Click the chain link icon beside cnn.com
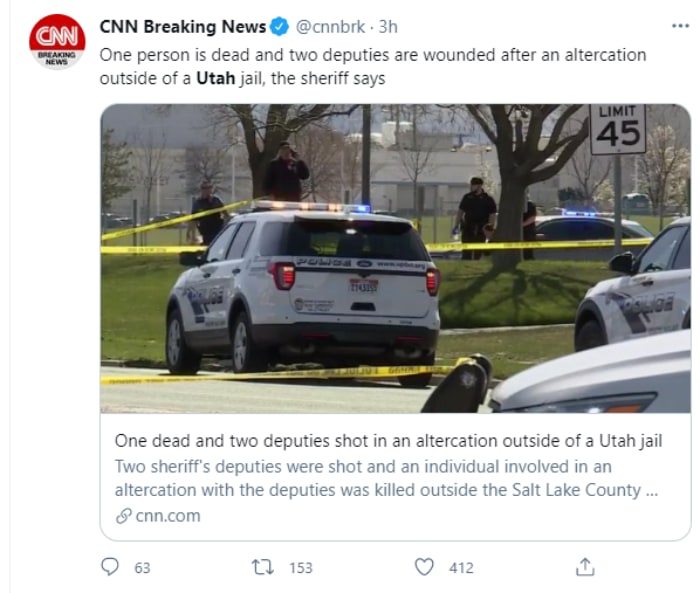This screenshot has height=593, width=700. coord(123,516)
